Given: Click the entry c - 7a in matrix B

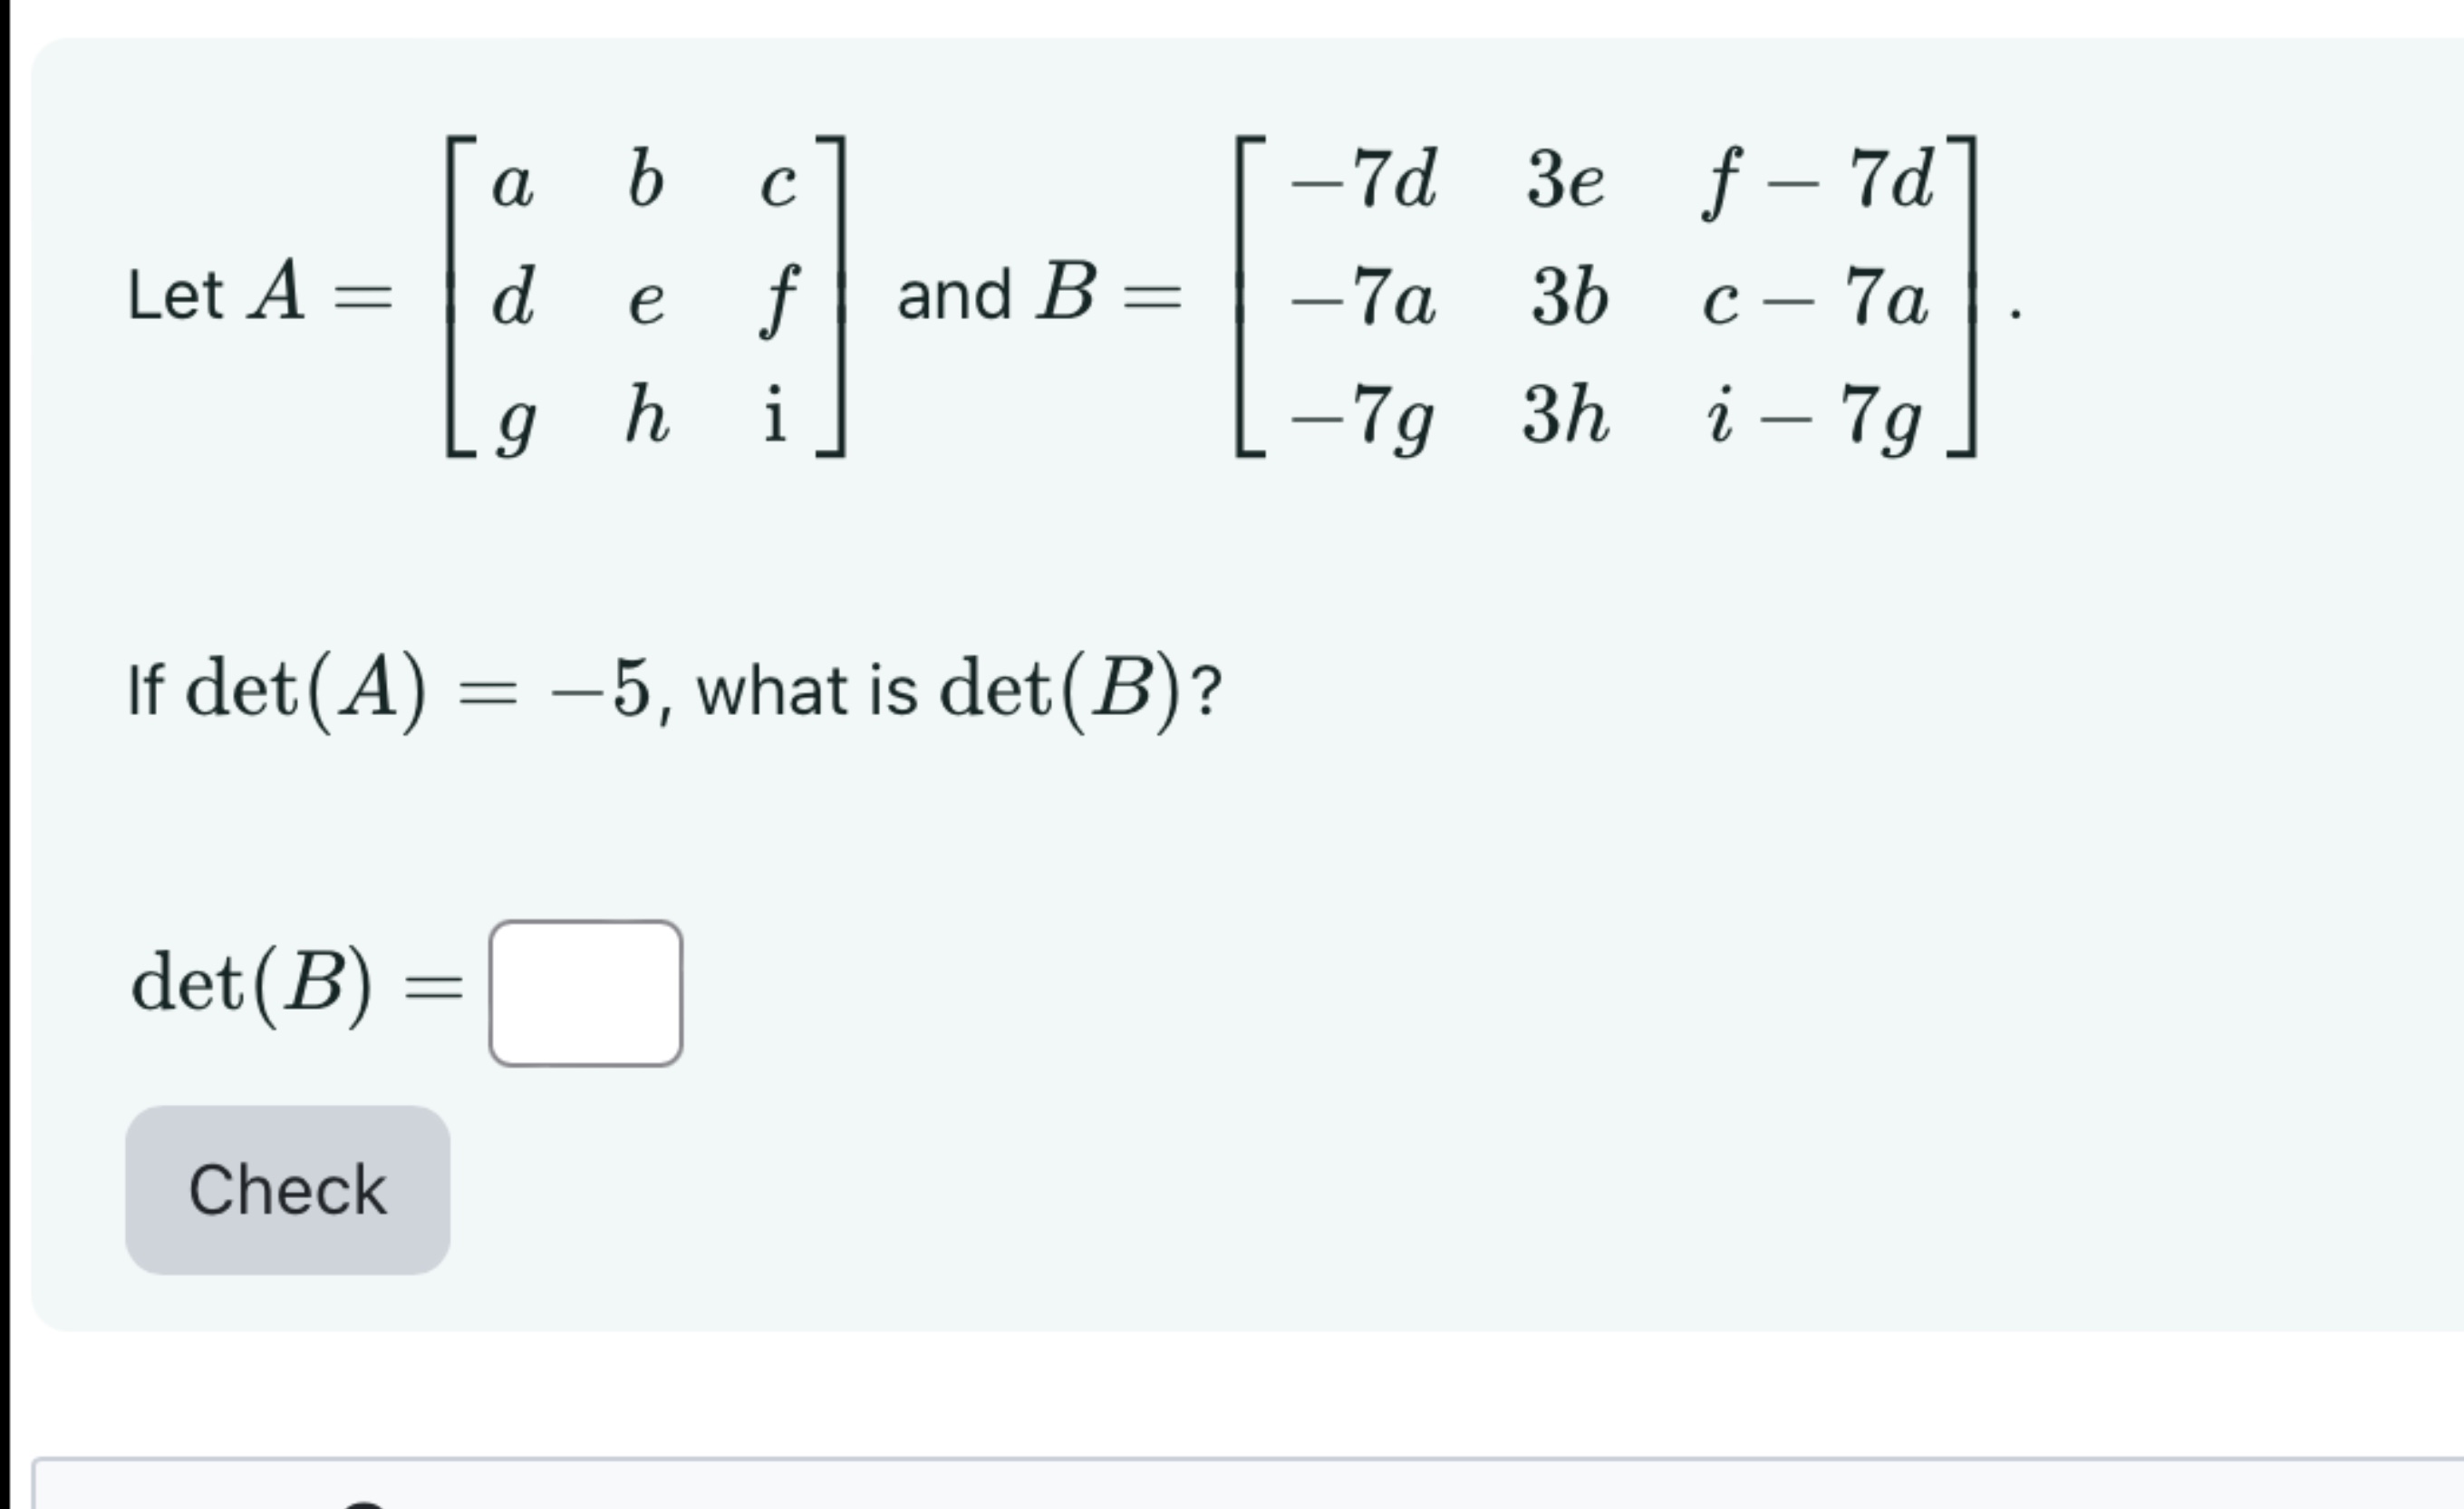Looking at the screenshot, I should point(1818,295).
